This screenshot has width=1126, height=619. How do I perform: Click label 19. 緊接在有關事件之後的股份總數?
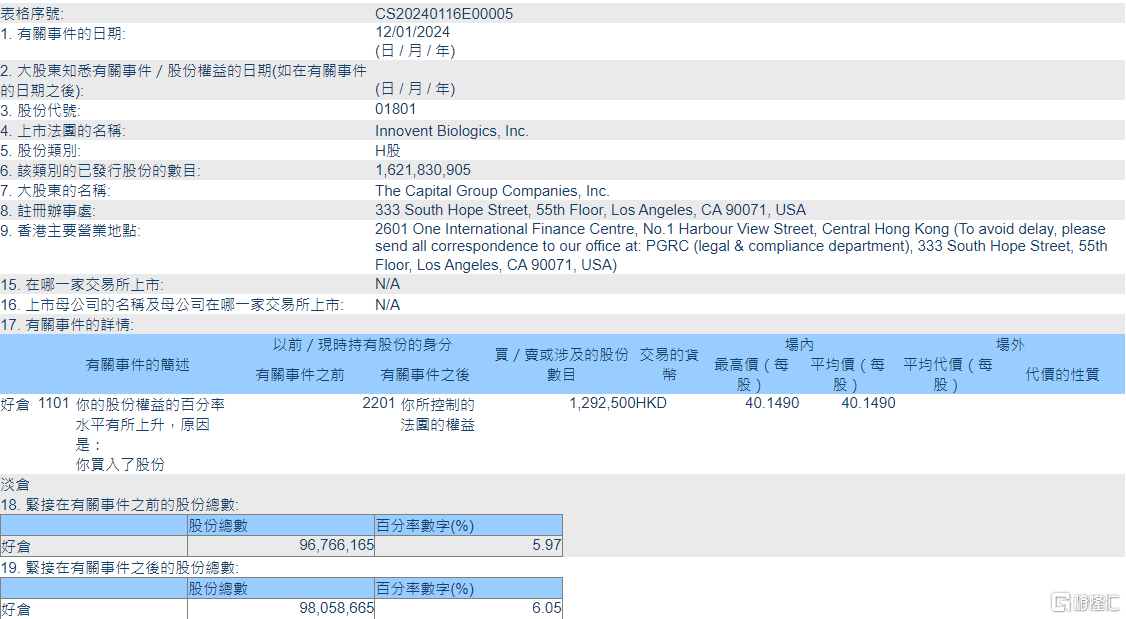(x=119, y=568)
